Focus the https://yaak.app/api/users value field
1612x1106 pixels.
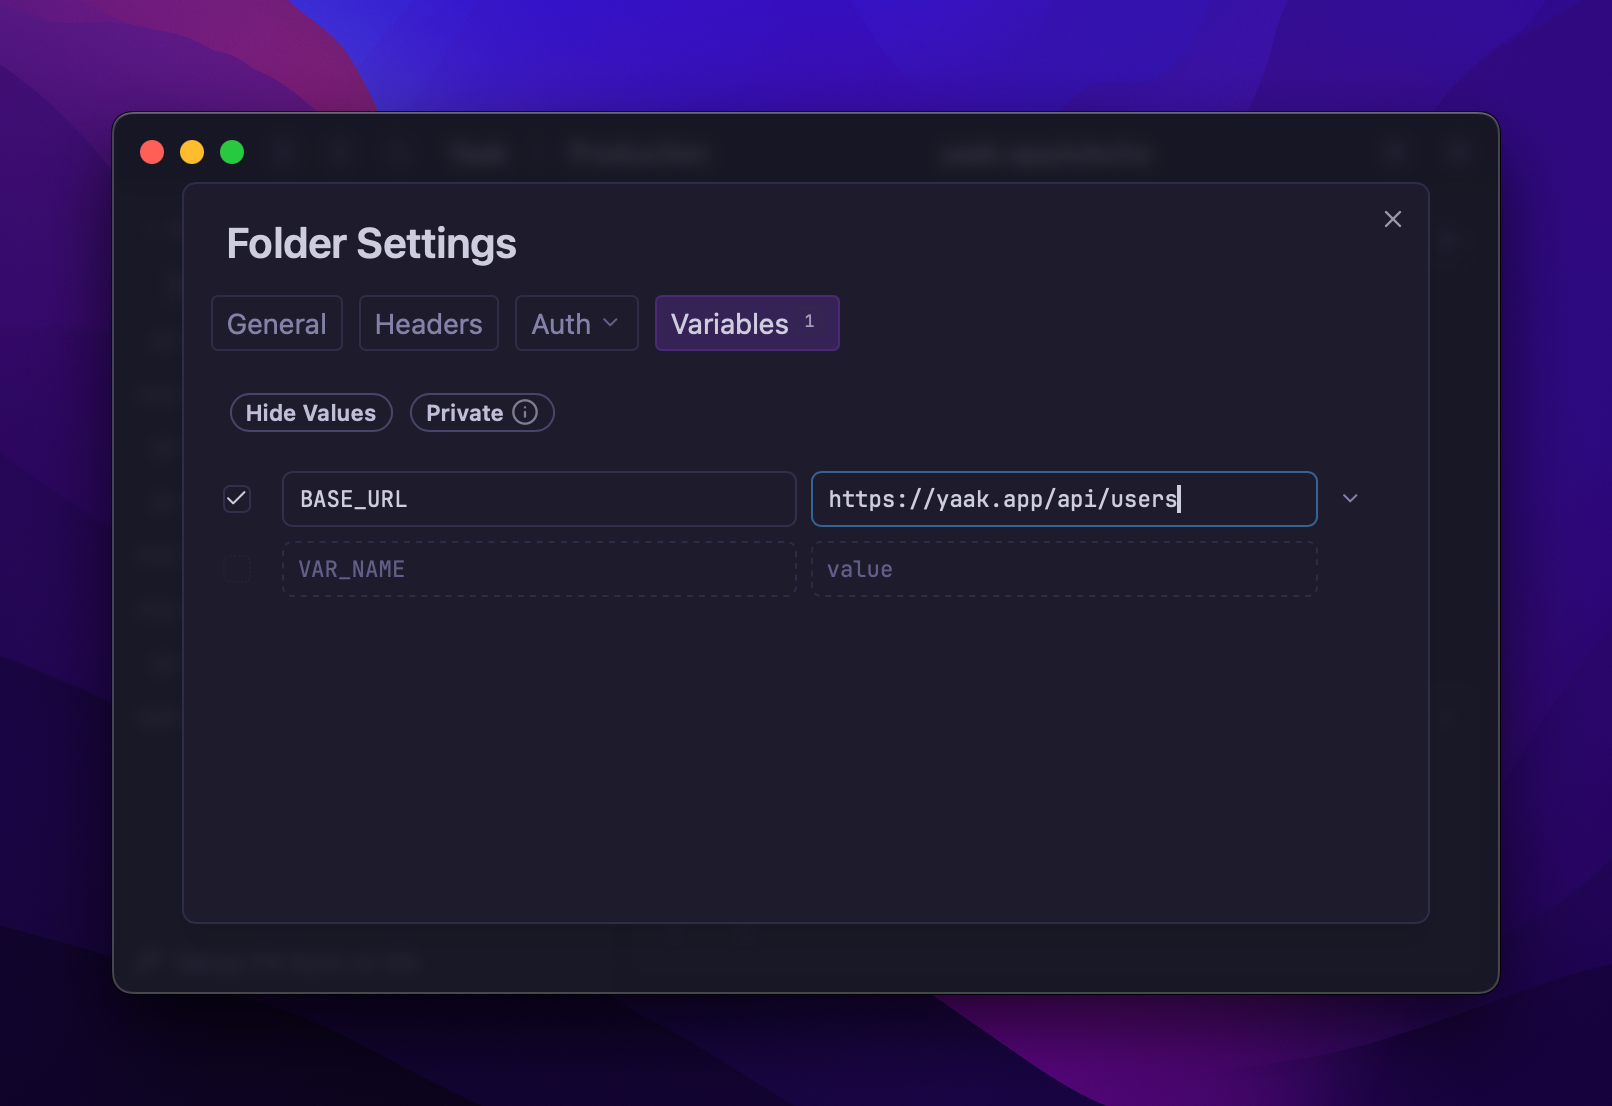click(x=1063, y=499)
